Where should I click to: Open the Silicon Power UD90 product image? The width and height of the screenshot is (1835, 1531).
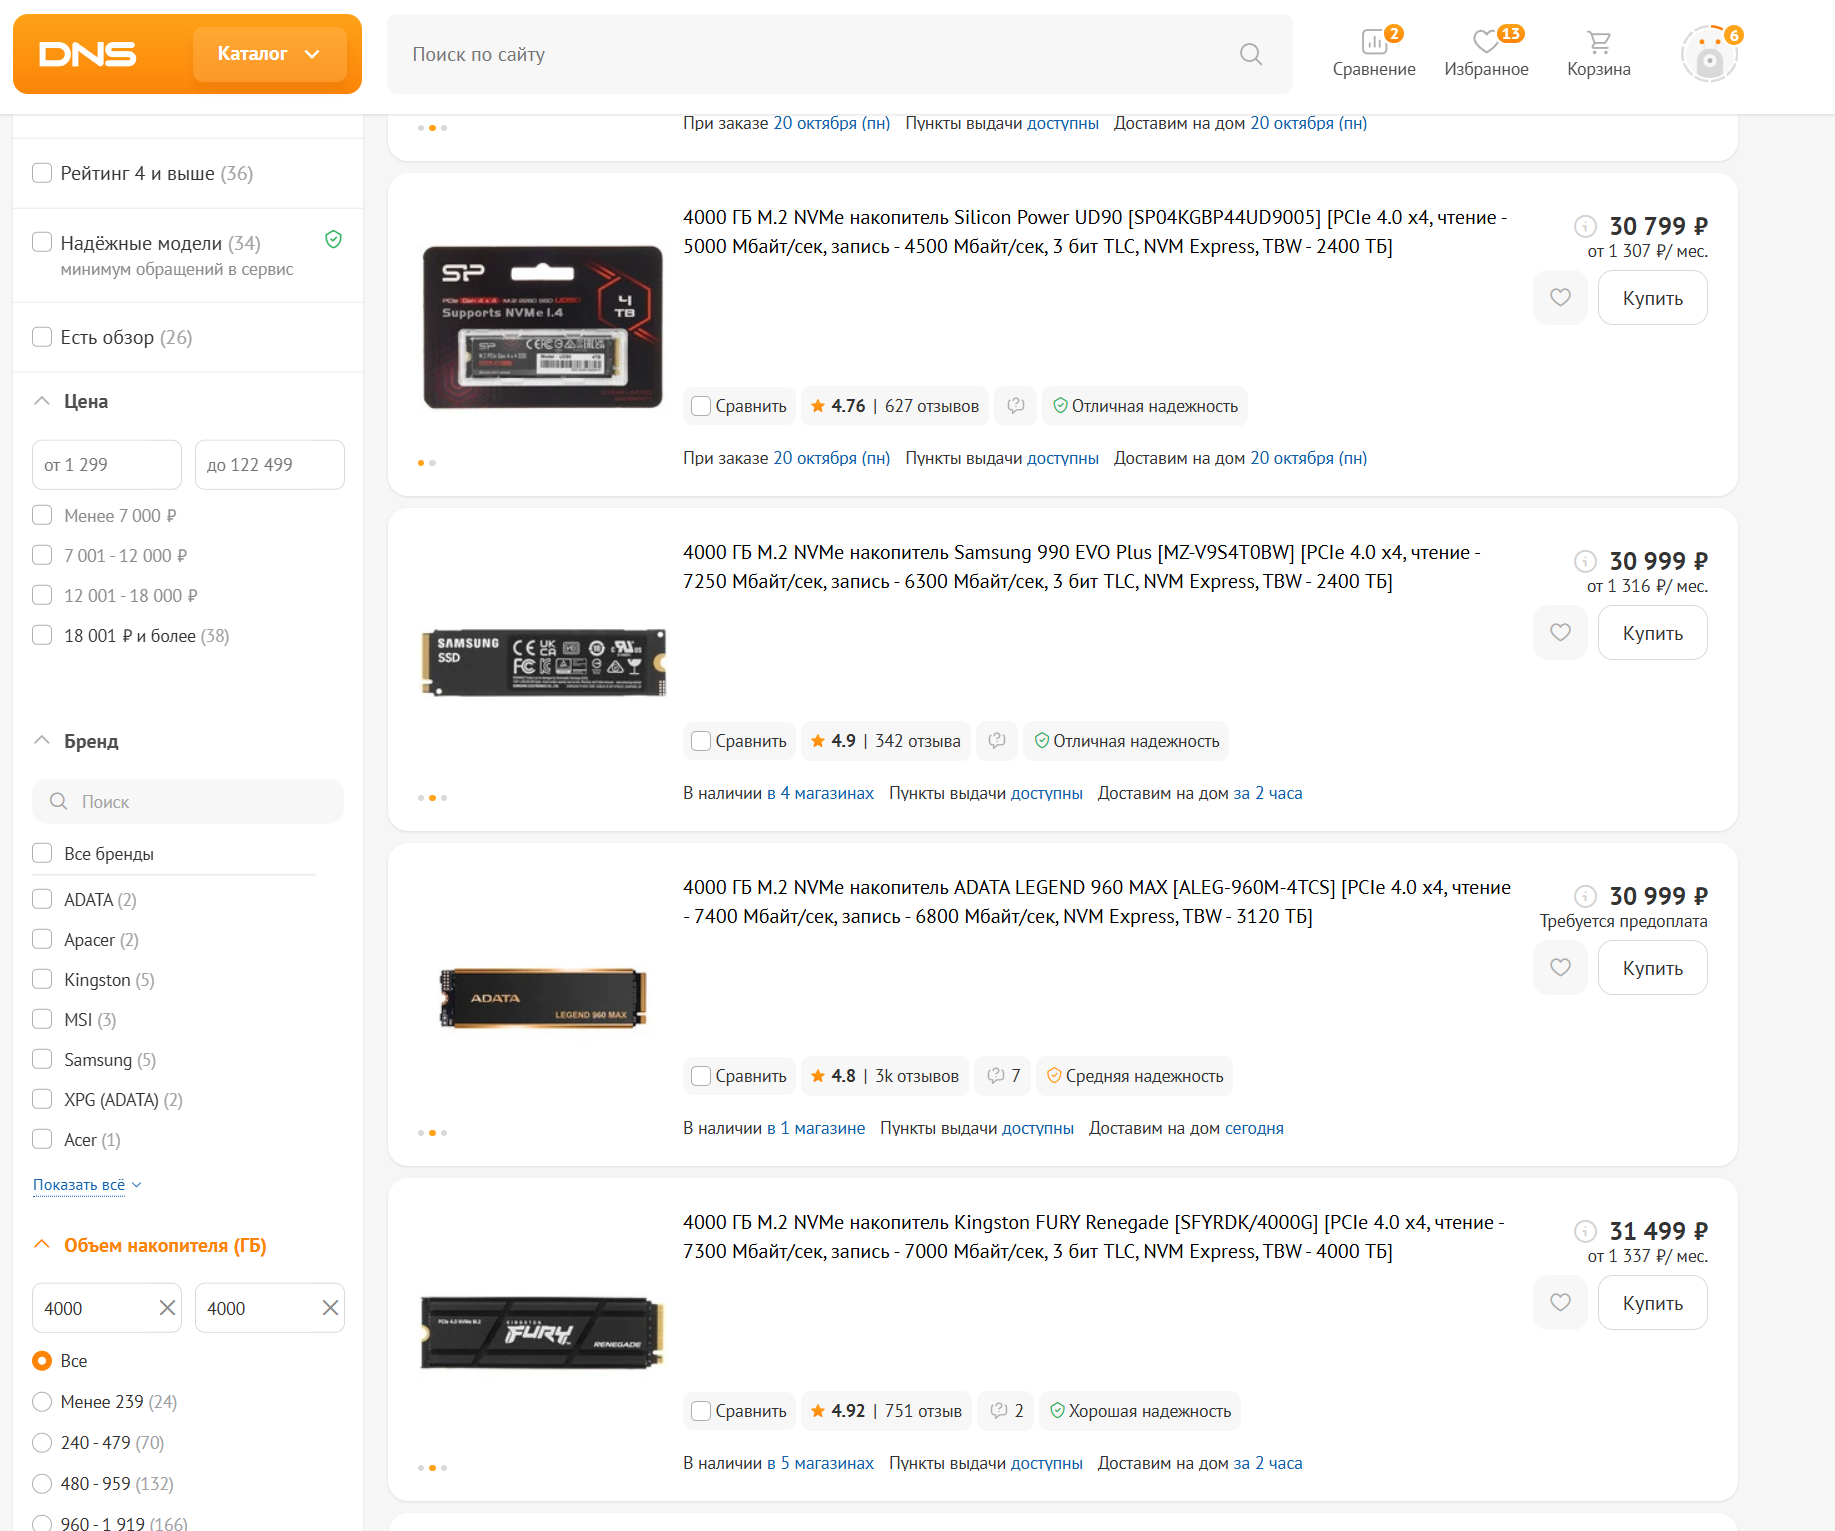coord(543,327)
